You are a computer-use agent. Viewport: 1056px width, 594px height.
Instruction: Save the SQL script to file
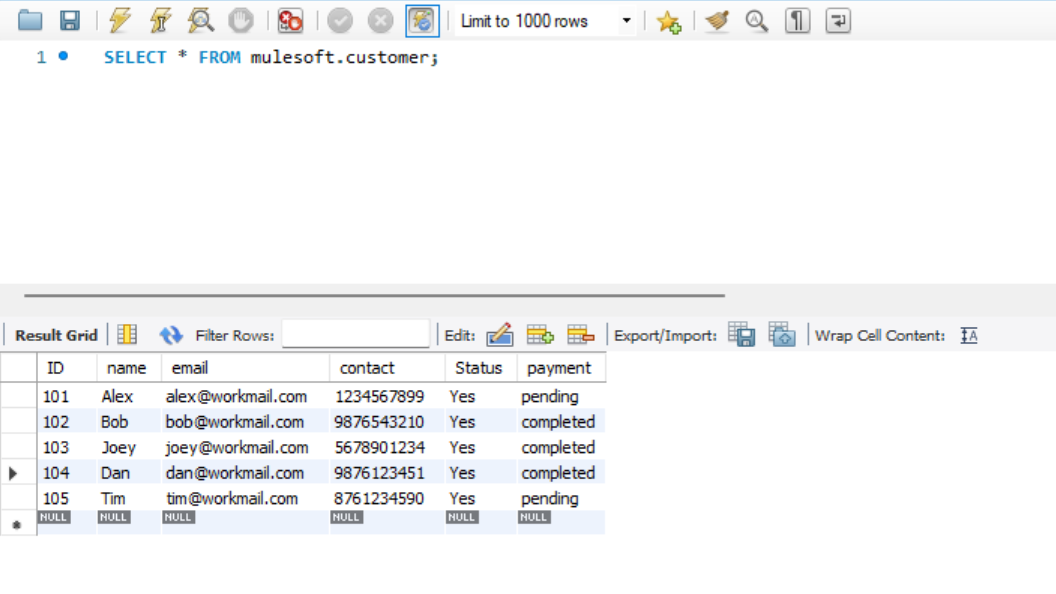[69, 20]
